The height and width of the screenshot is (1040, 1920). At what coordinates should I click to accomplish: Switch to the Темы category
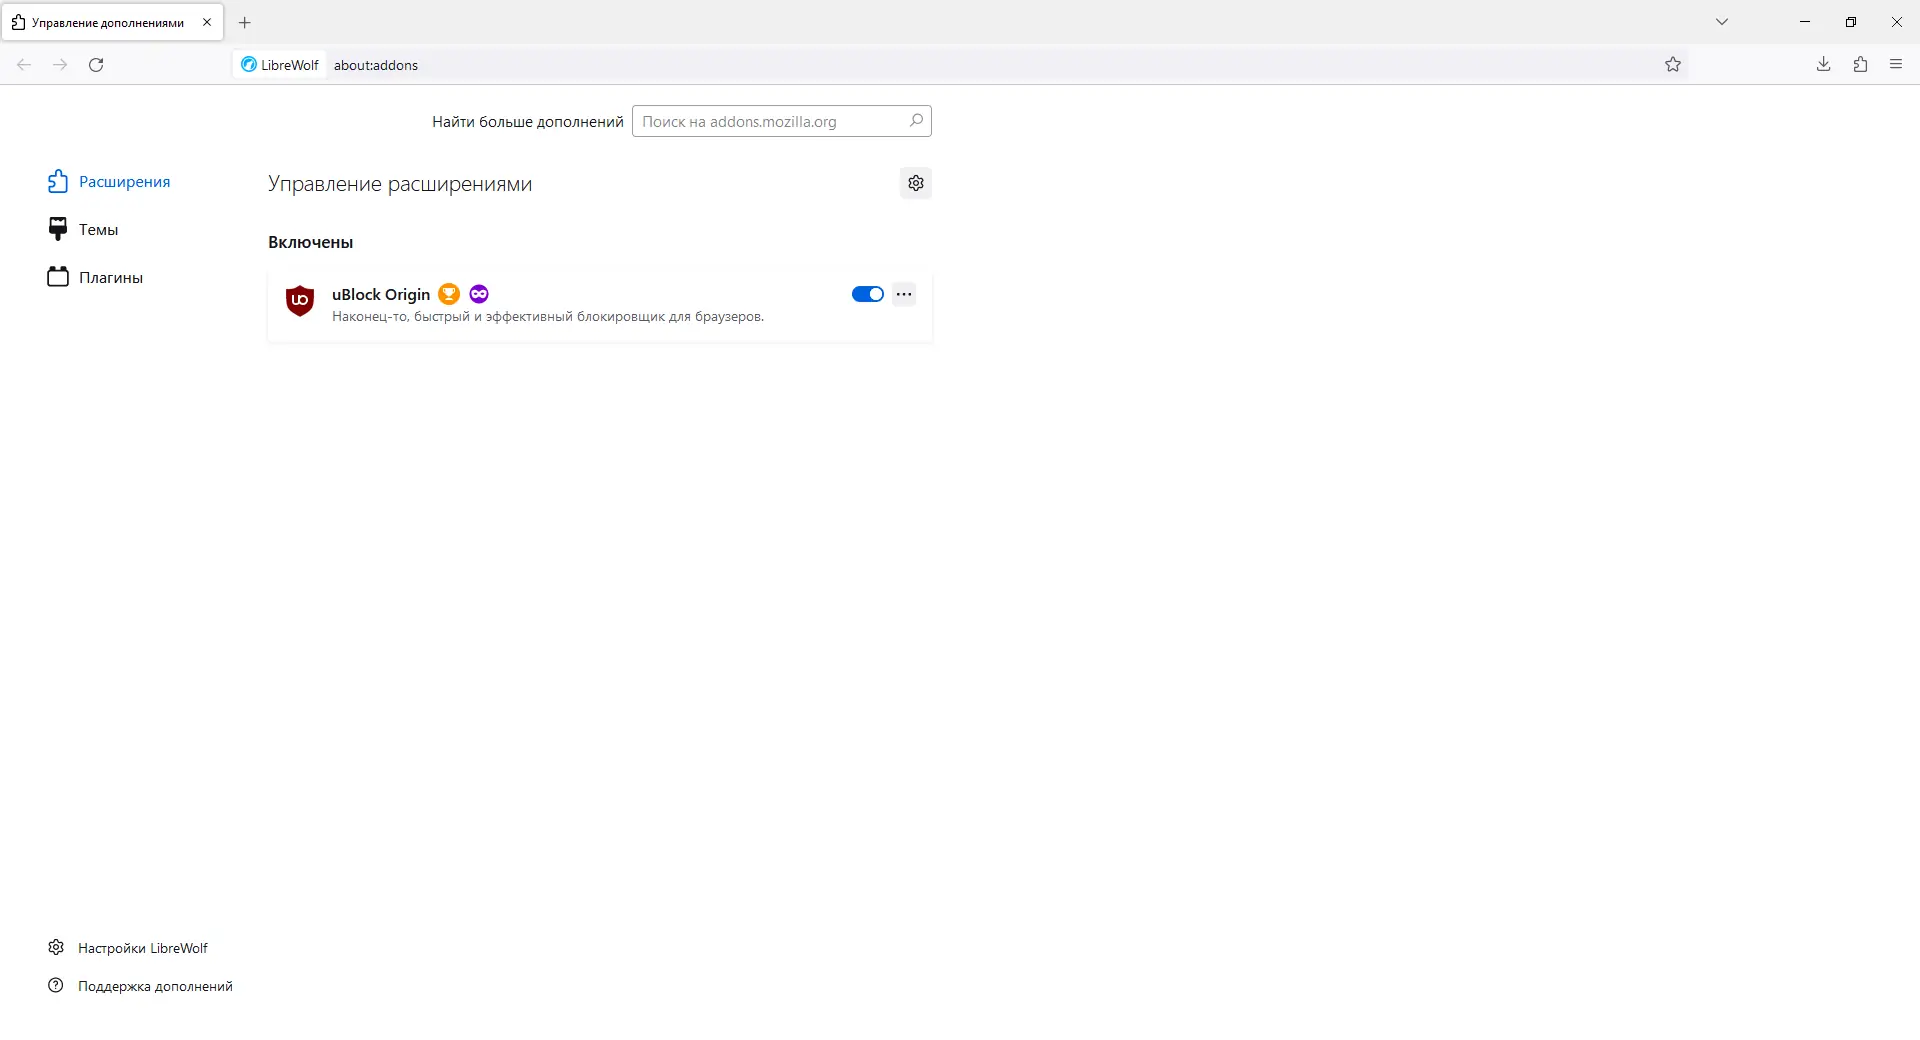tap(98, 230)
